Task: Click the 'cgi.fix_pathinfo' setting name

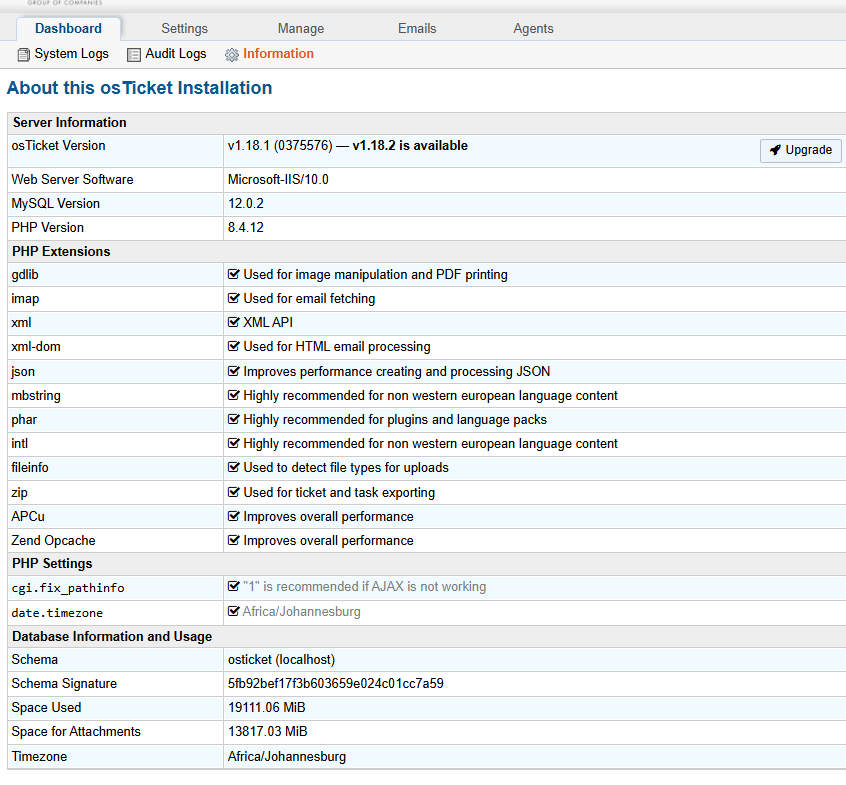Action: 68,588
